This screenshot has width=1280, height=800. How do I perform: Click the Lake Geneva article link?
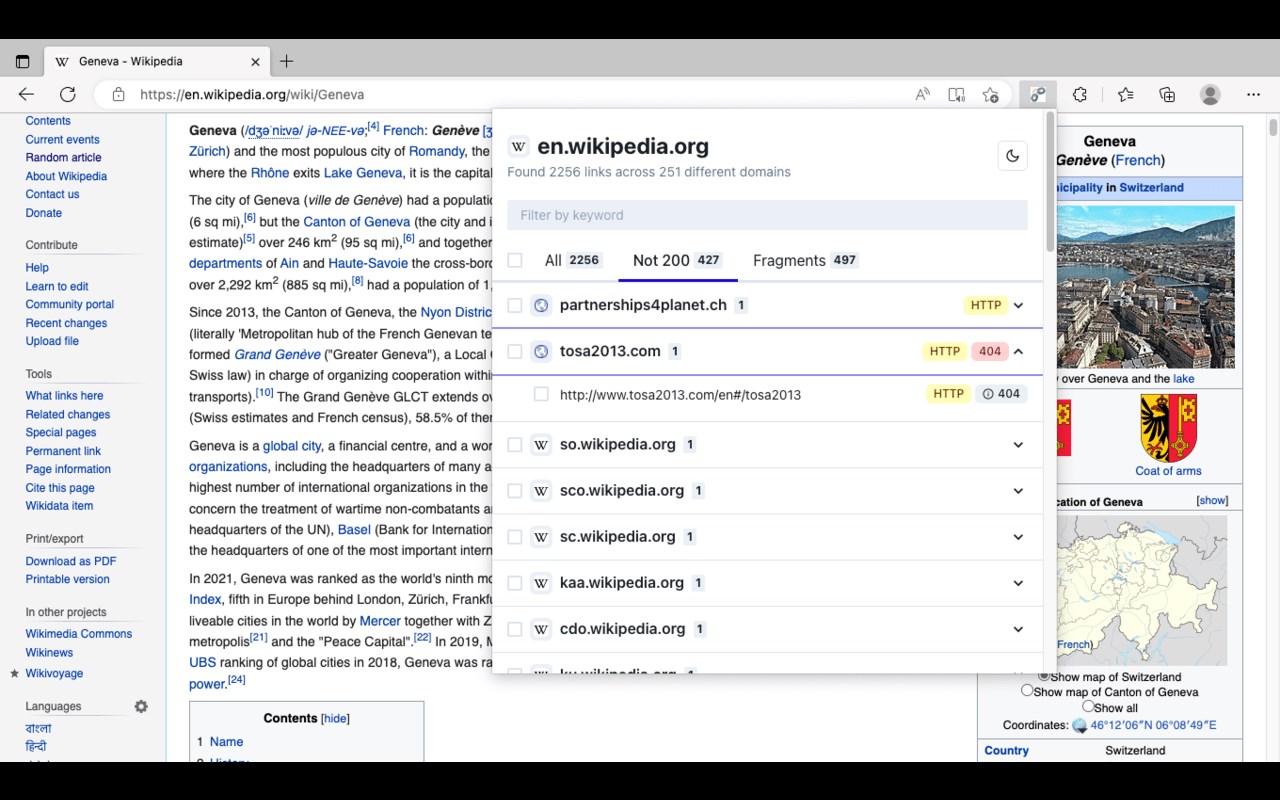363,173
